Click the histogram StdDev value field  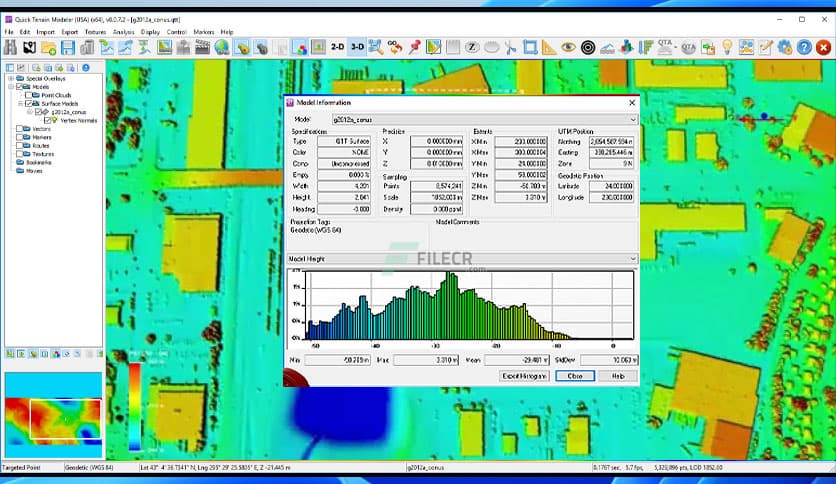609,360
